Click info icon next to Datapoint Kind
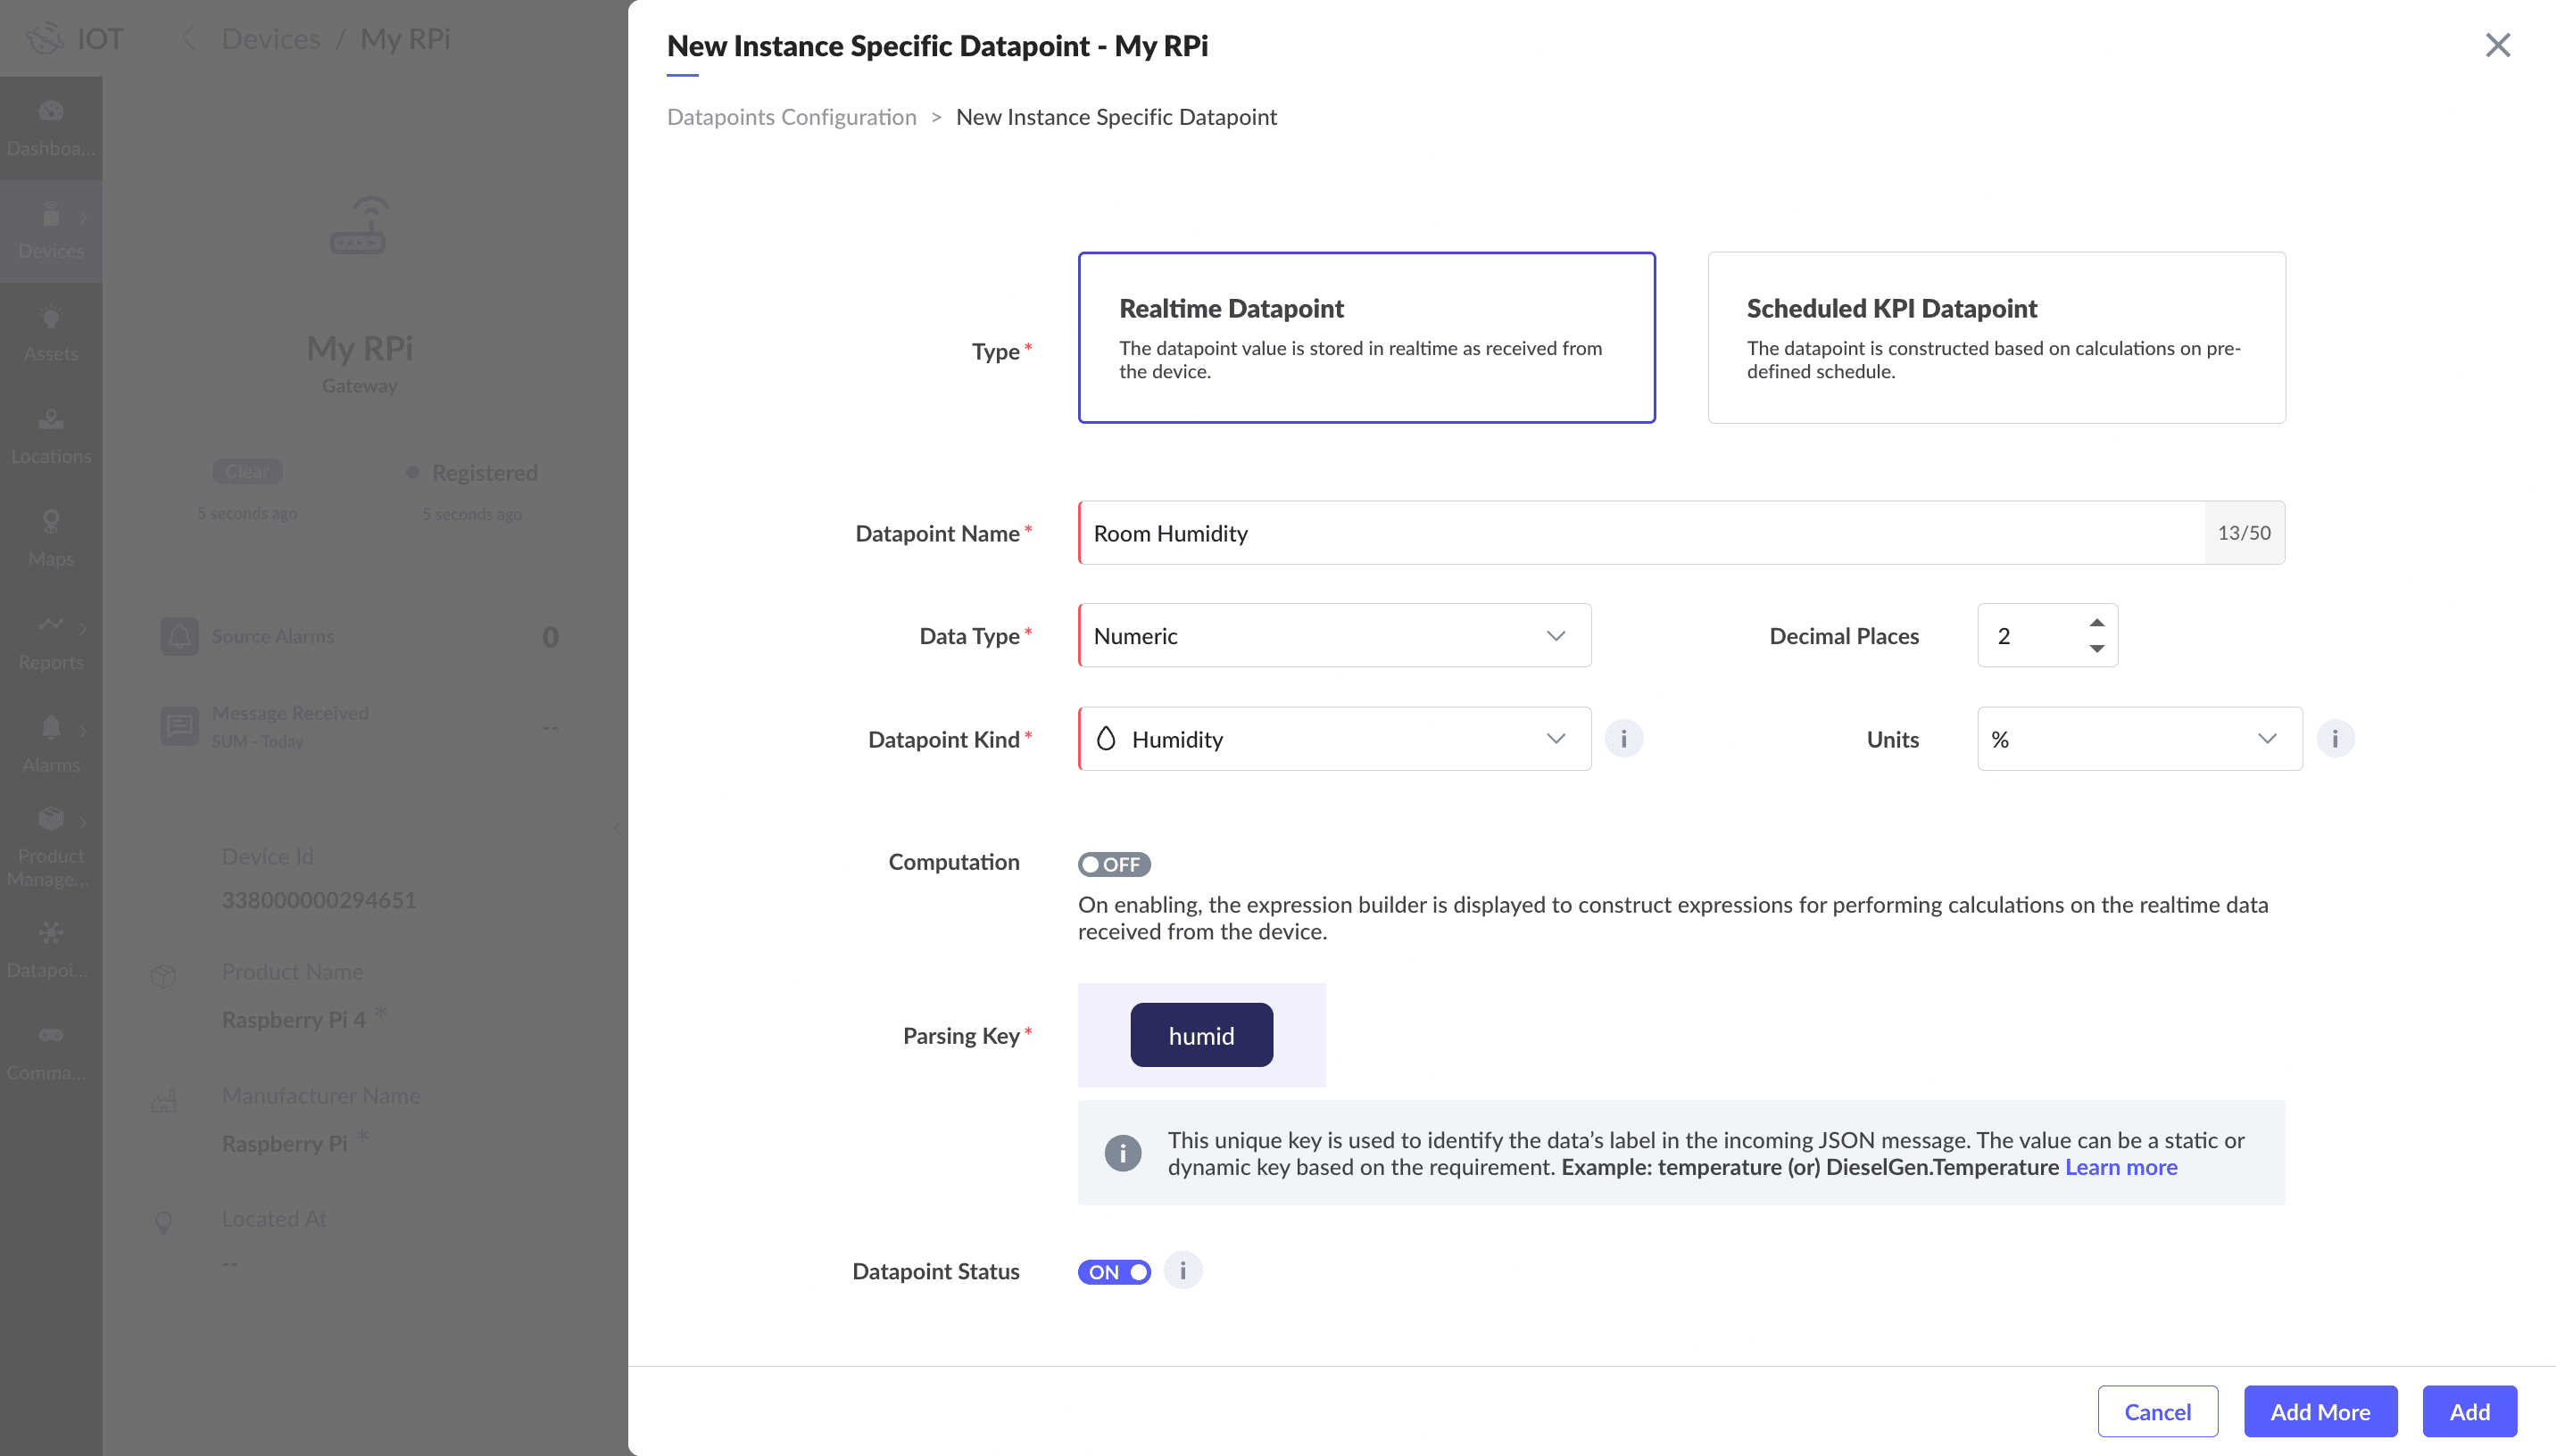 click(1623, 739)
